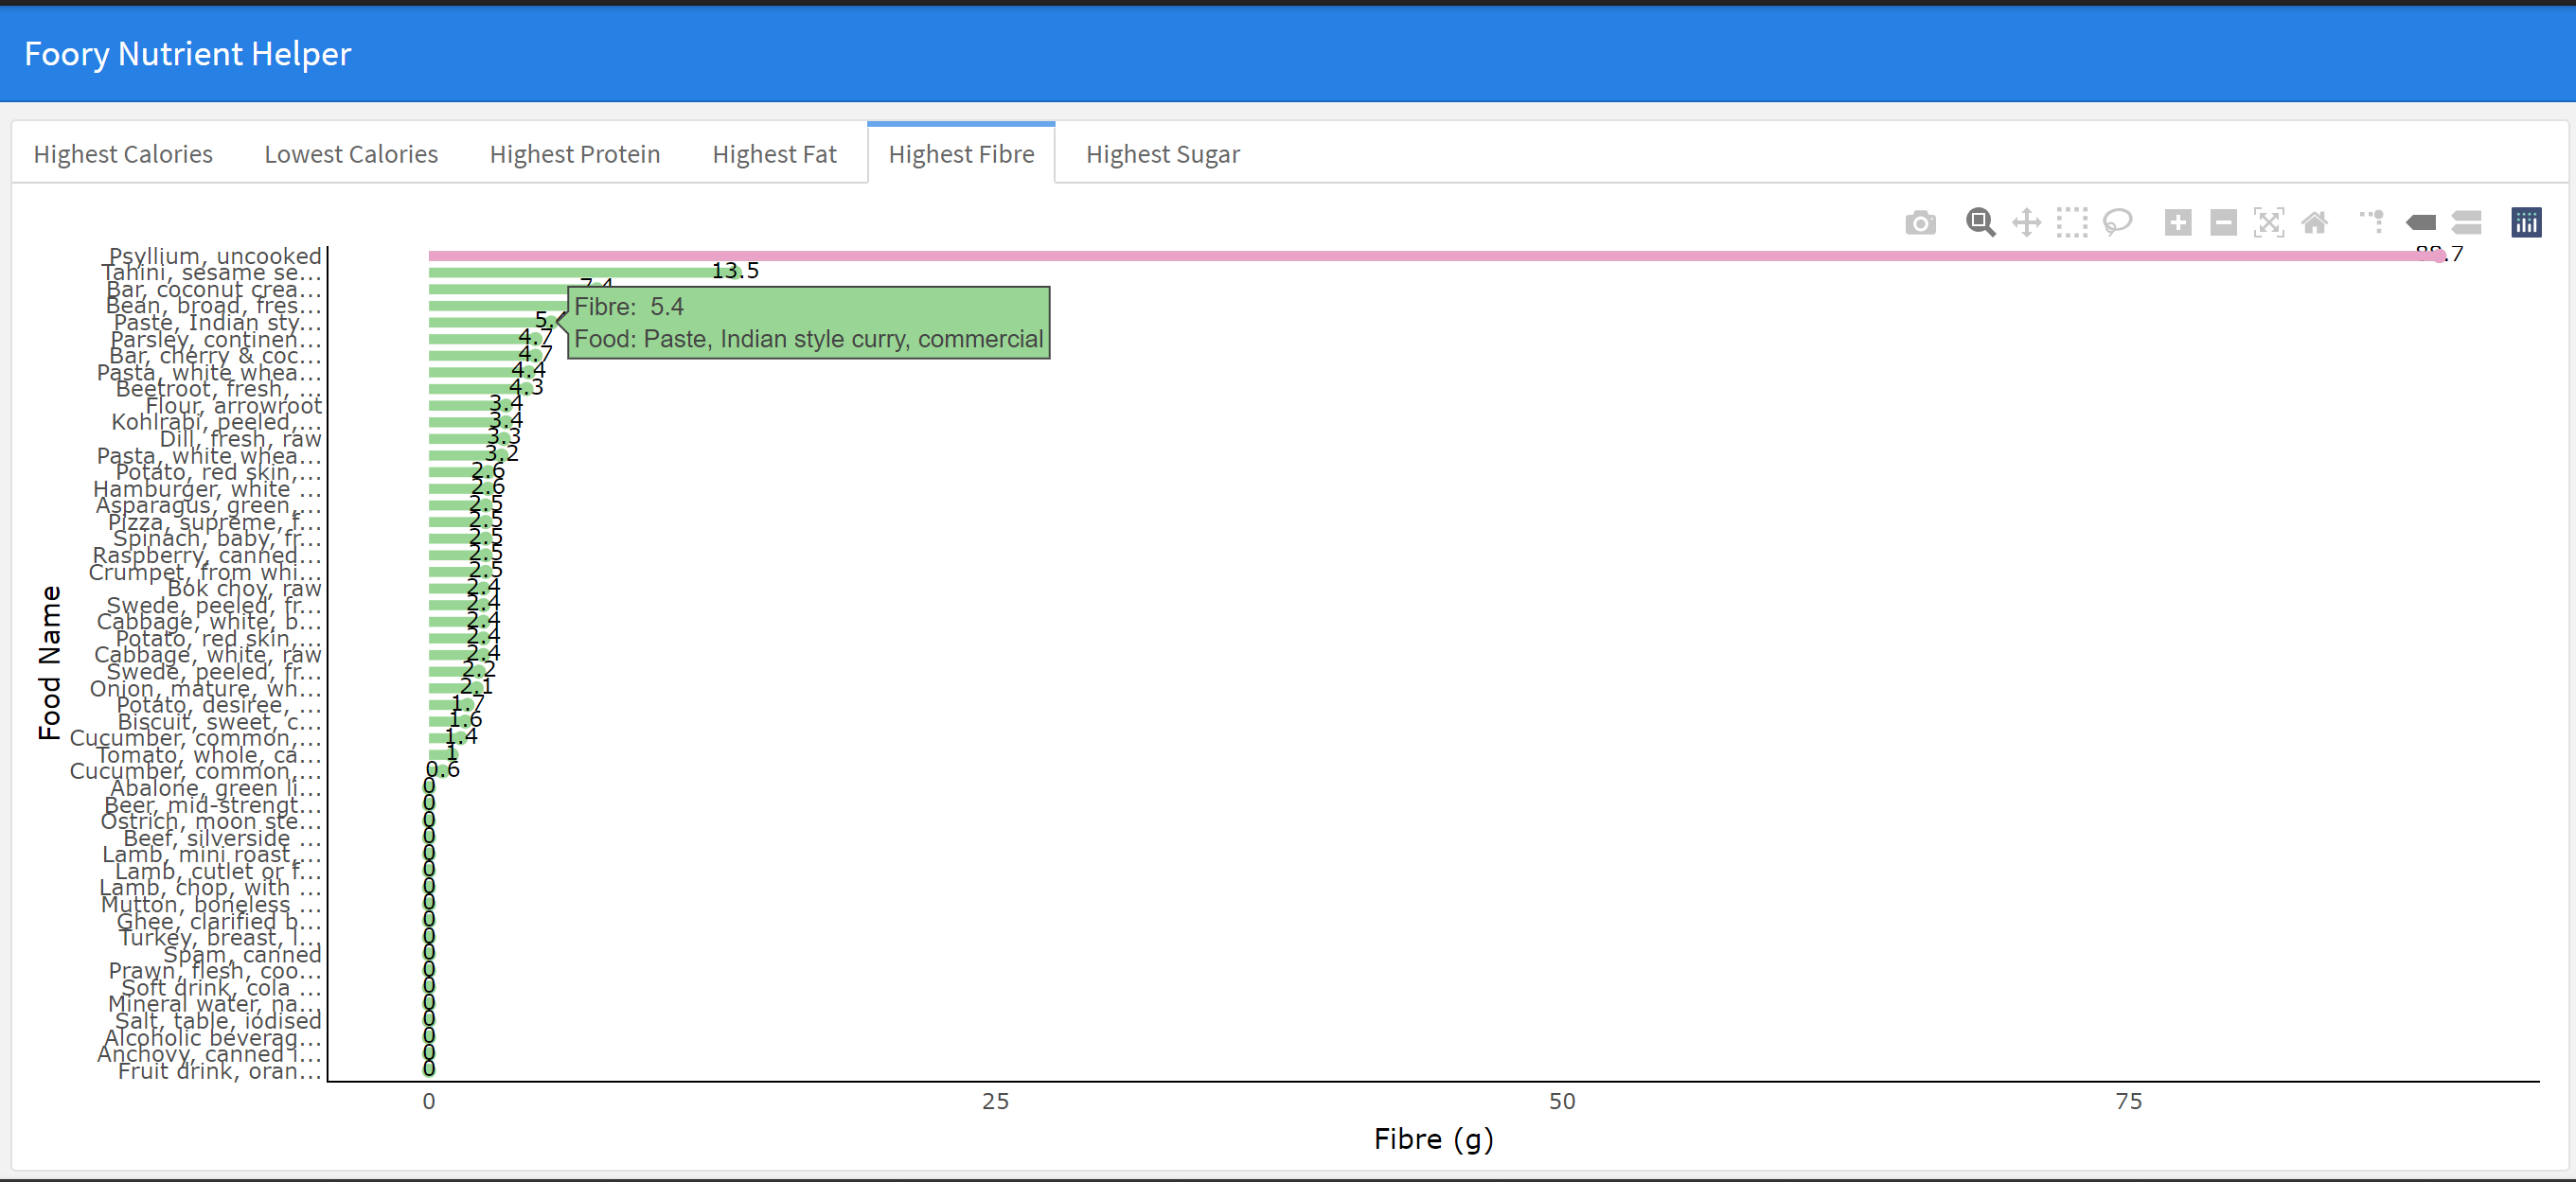Enable compare data on hover
This screenshot has width=2576, height=1182.
[2466, 222]
